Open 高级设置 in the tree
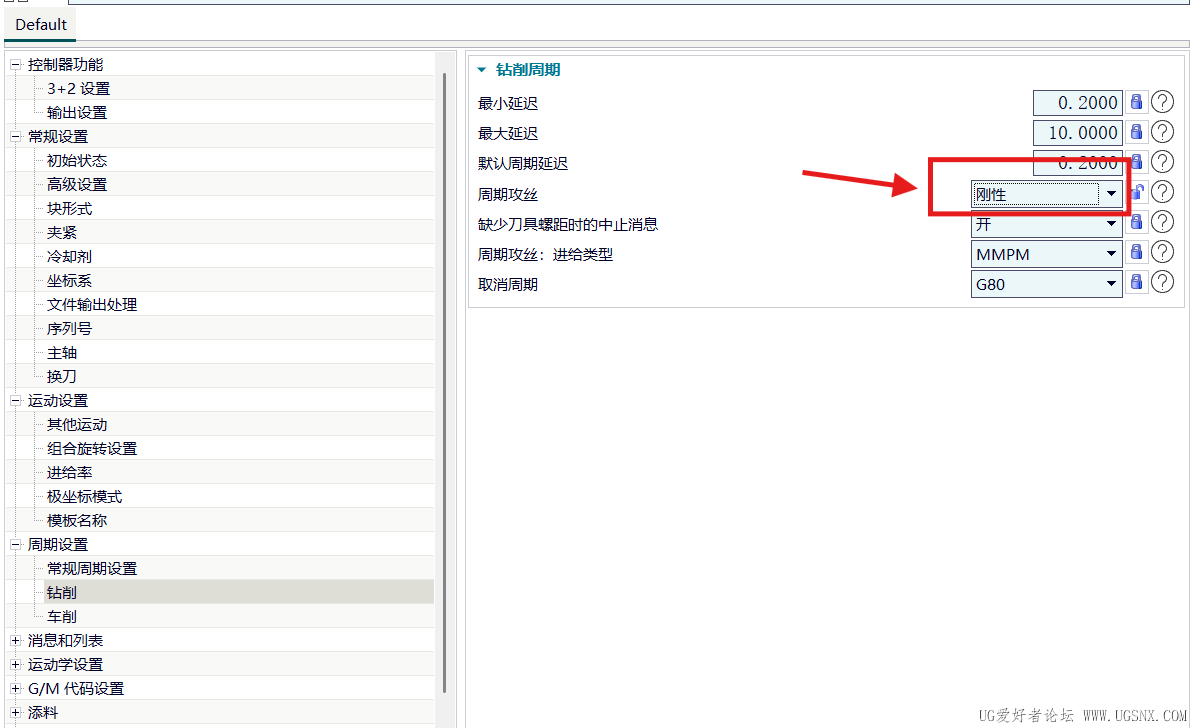Screen dimensions: 1192x728 (x=77, y=185)
